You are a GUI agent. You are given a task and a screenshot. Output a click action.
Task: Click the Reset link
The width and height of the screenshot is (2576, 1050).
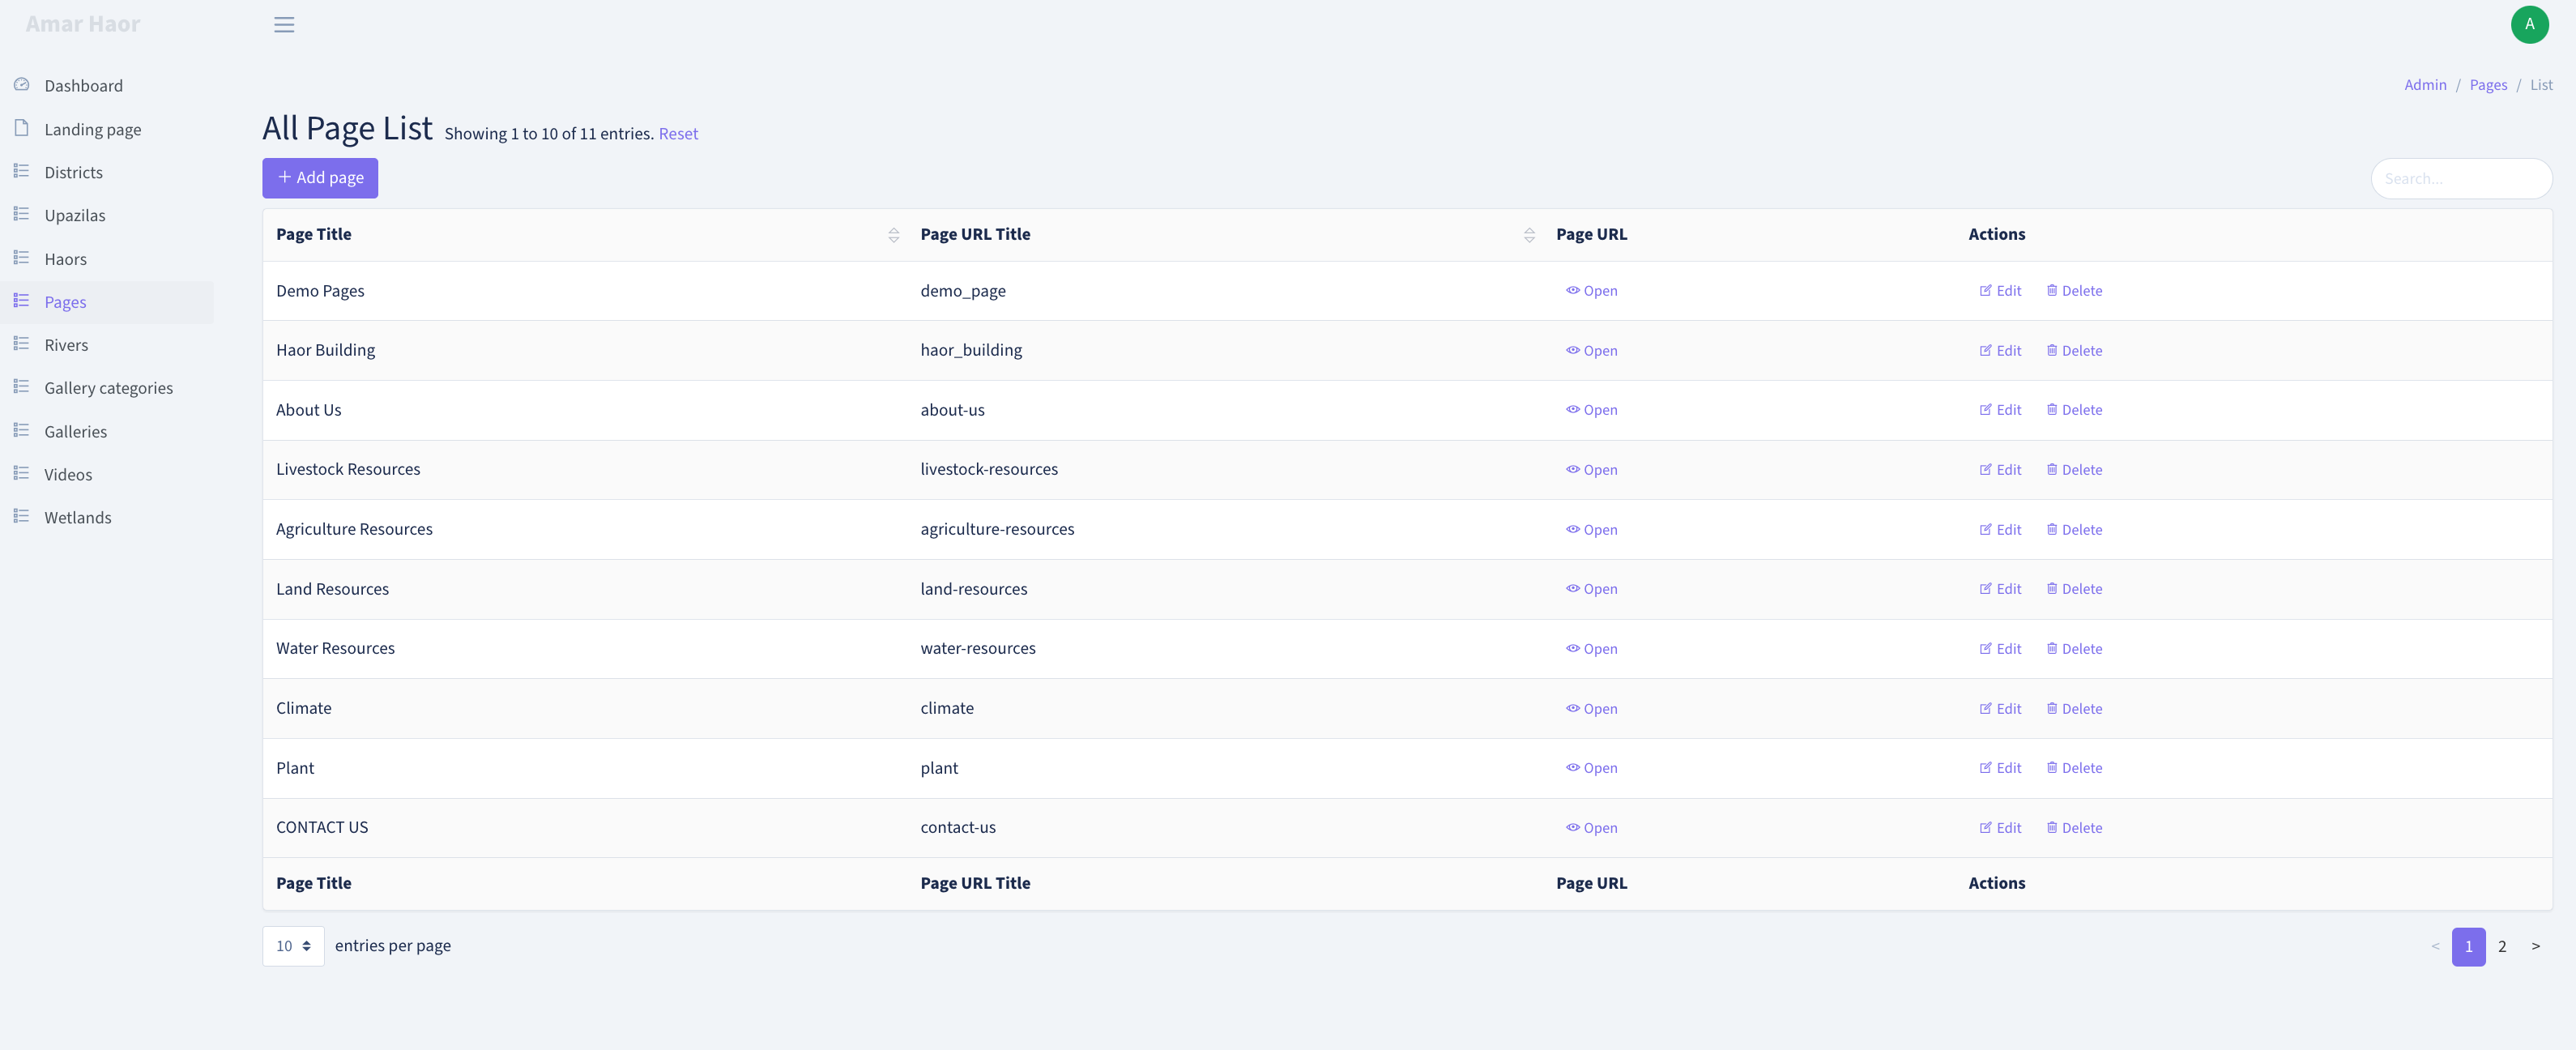(678, 134)
